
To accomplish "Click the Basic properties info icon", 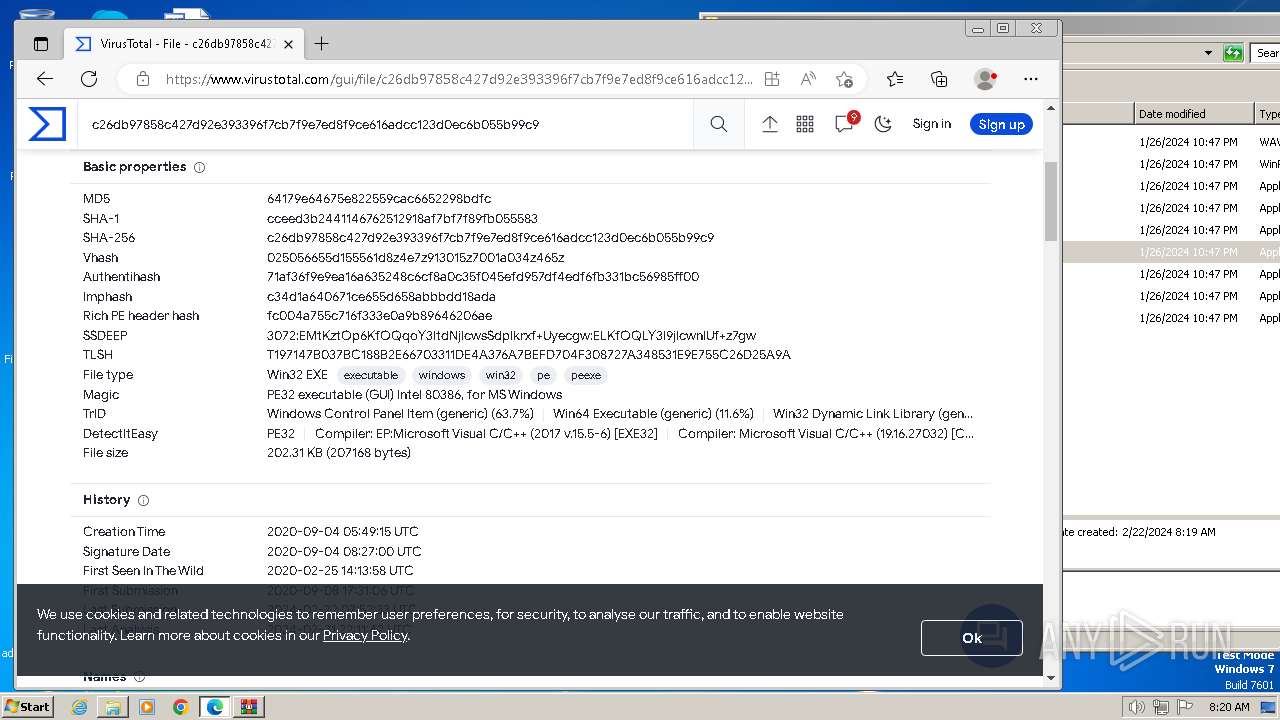I will pyautogui.click(x=199, y=167).
